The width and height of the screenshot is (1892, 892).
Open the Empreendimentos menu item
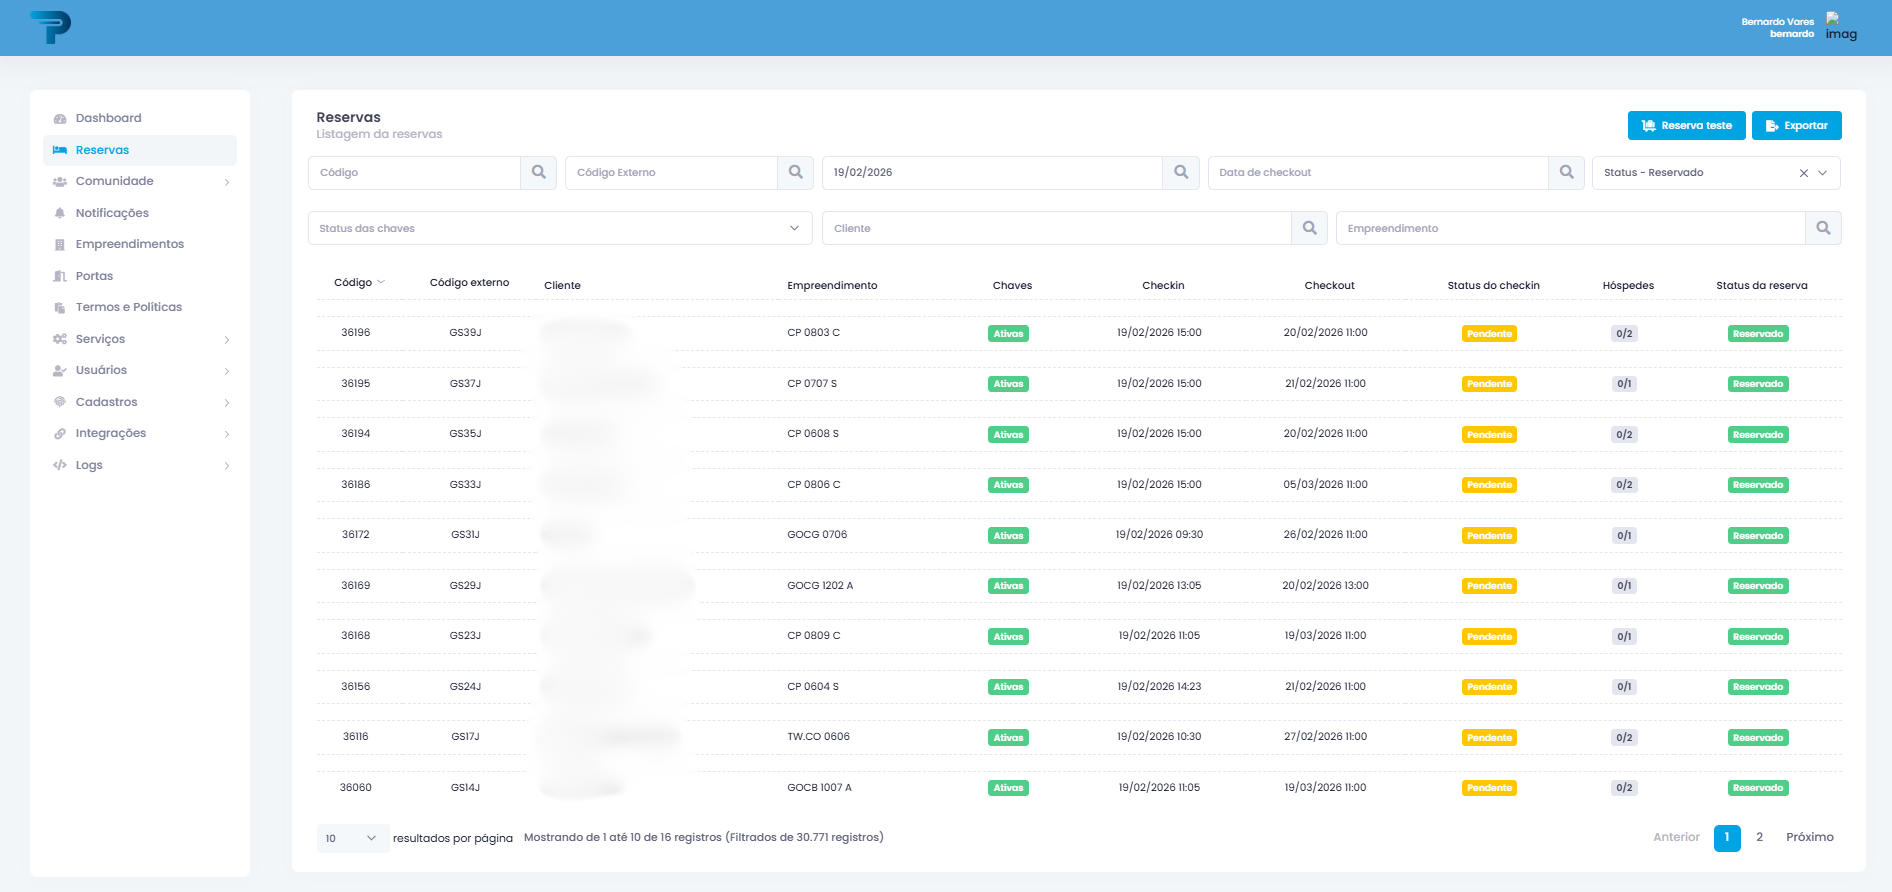(140, 244)
